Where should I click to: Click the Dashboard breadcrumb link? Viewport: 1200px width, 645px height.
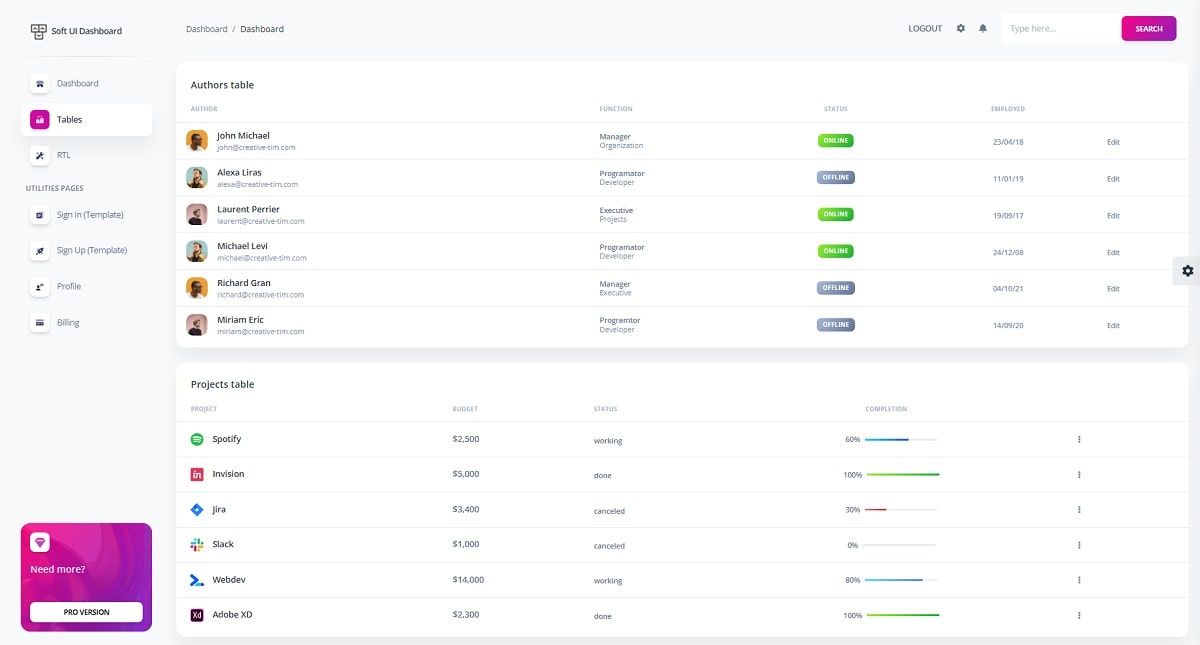(207, 28)
